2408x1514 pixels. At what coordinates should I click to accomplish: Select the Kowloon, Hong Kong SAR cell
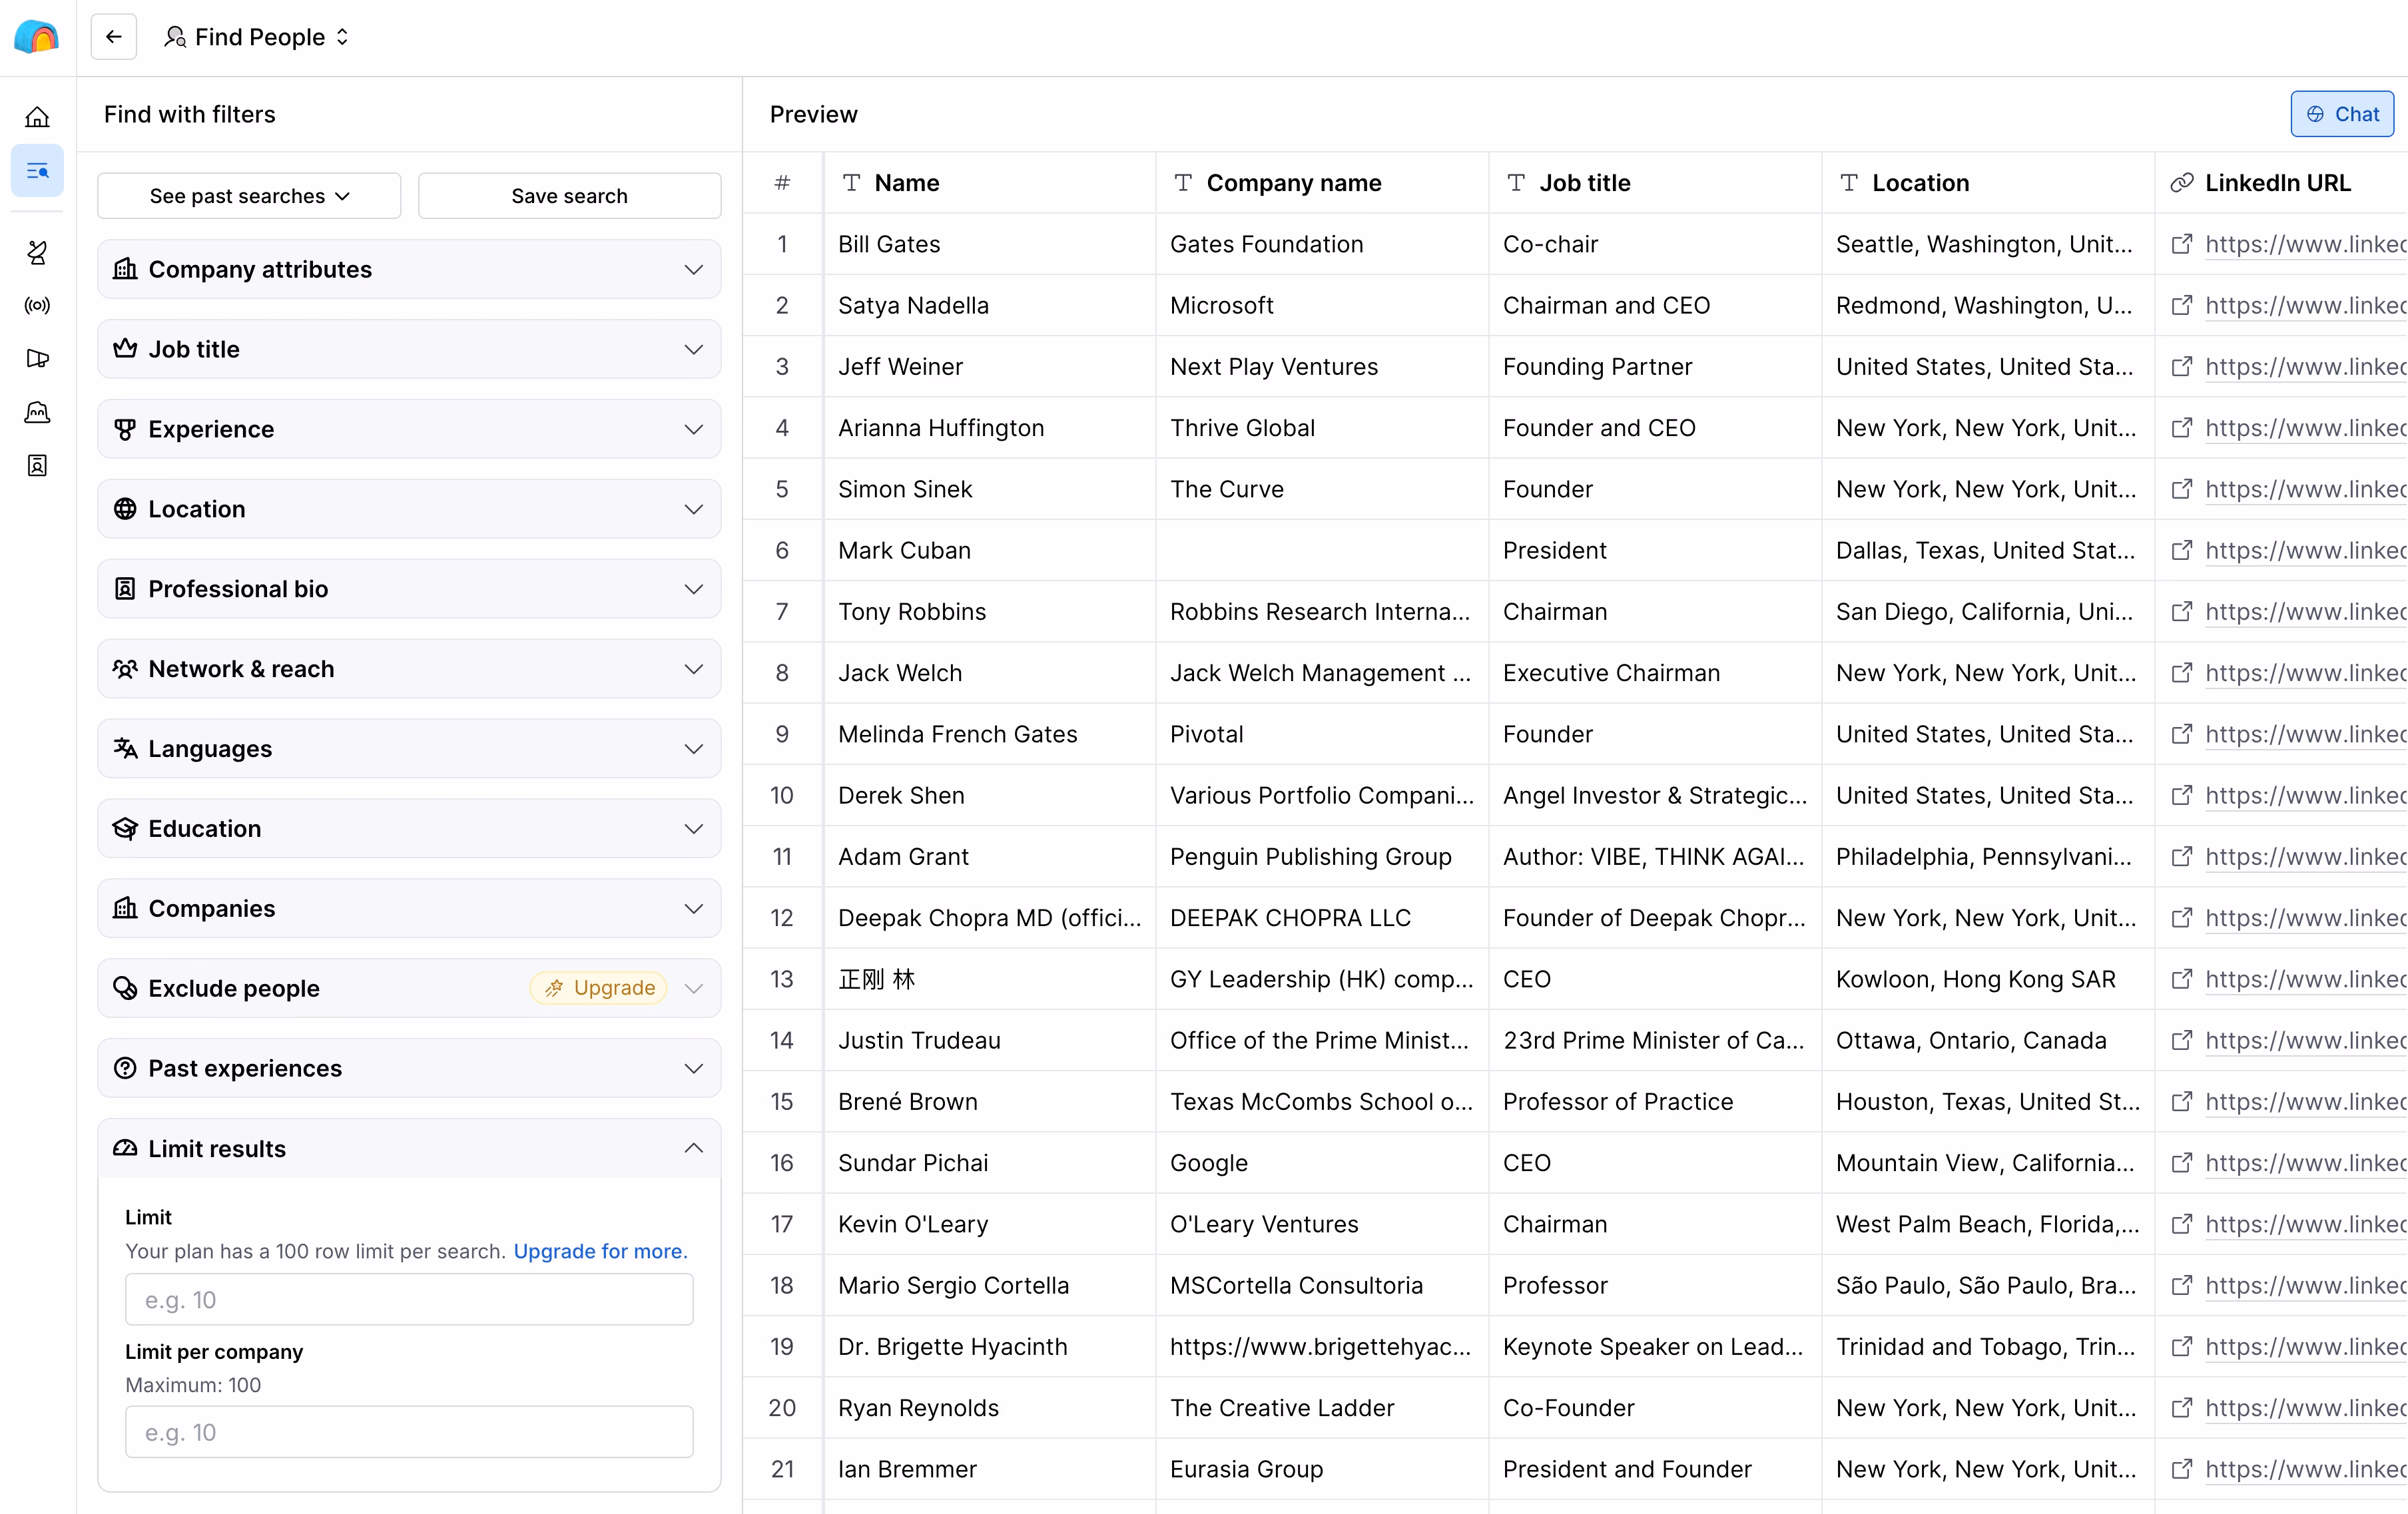pyautogui.click(x=1987, y=979)
